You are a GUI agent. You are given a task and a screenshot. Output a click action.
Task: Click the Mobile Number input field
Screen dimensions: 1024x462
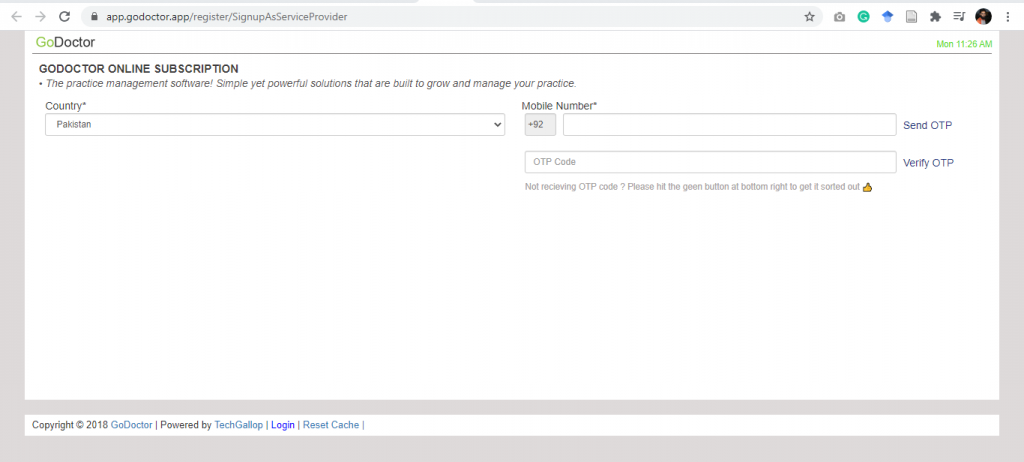pos(729,124)
